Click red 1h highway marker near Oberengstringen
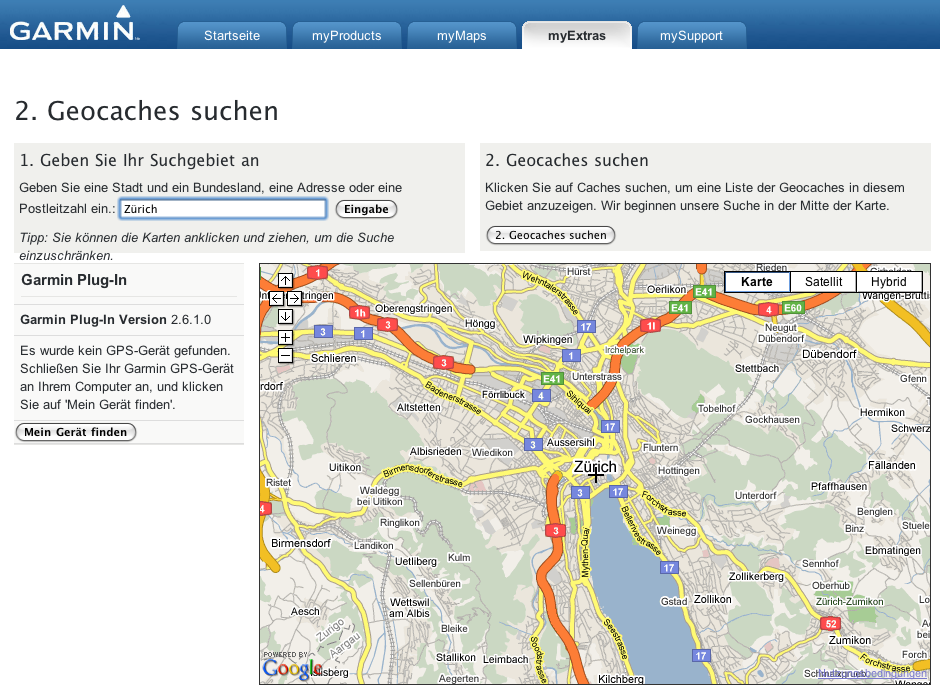 click(360, 312)
